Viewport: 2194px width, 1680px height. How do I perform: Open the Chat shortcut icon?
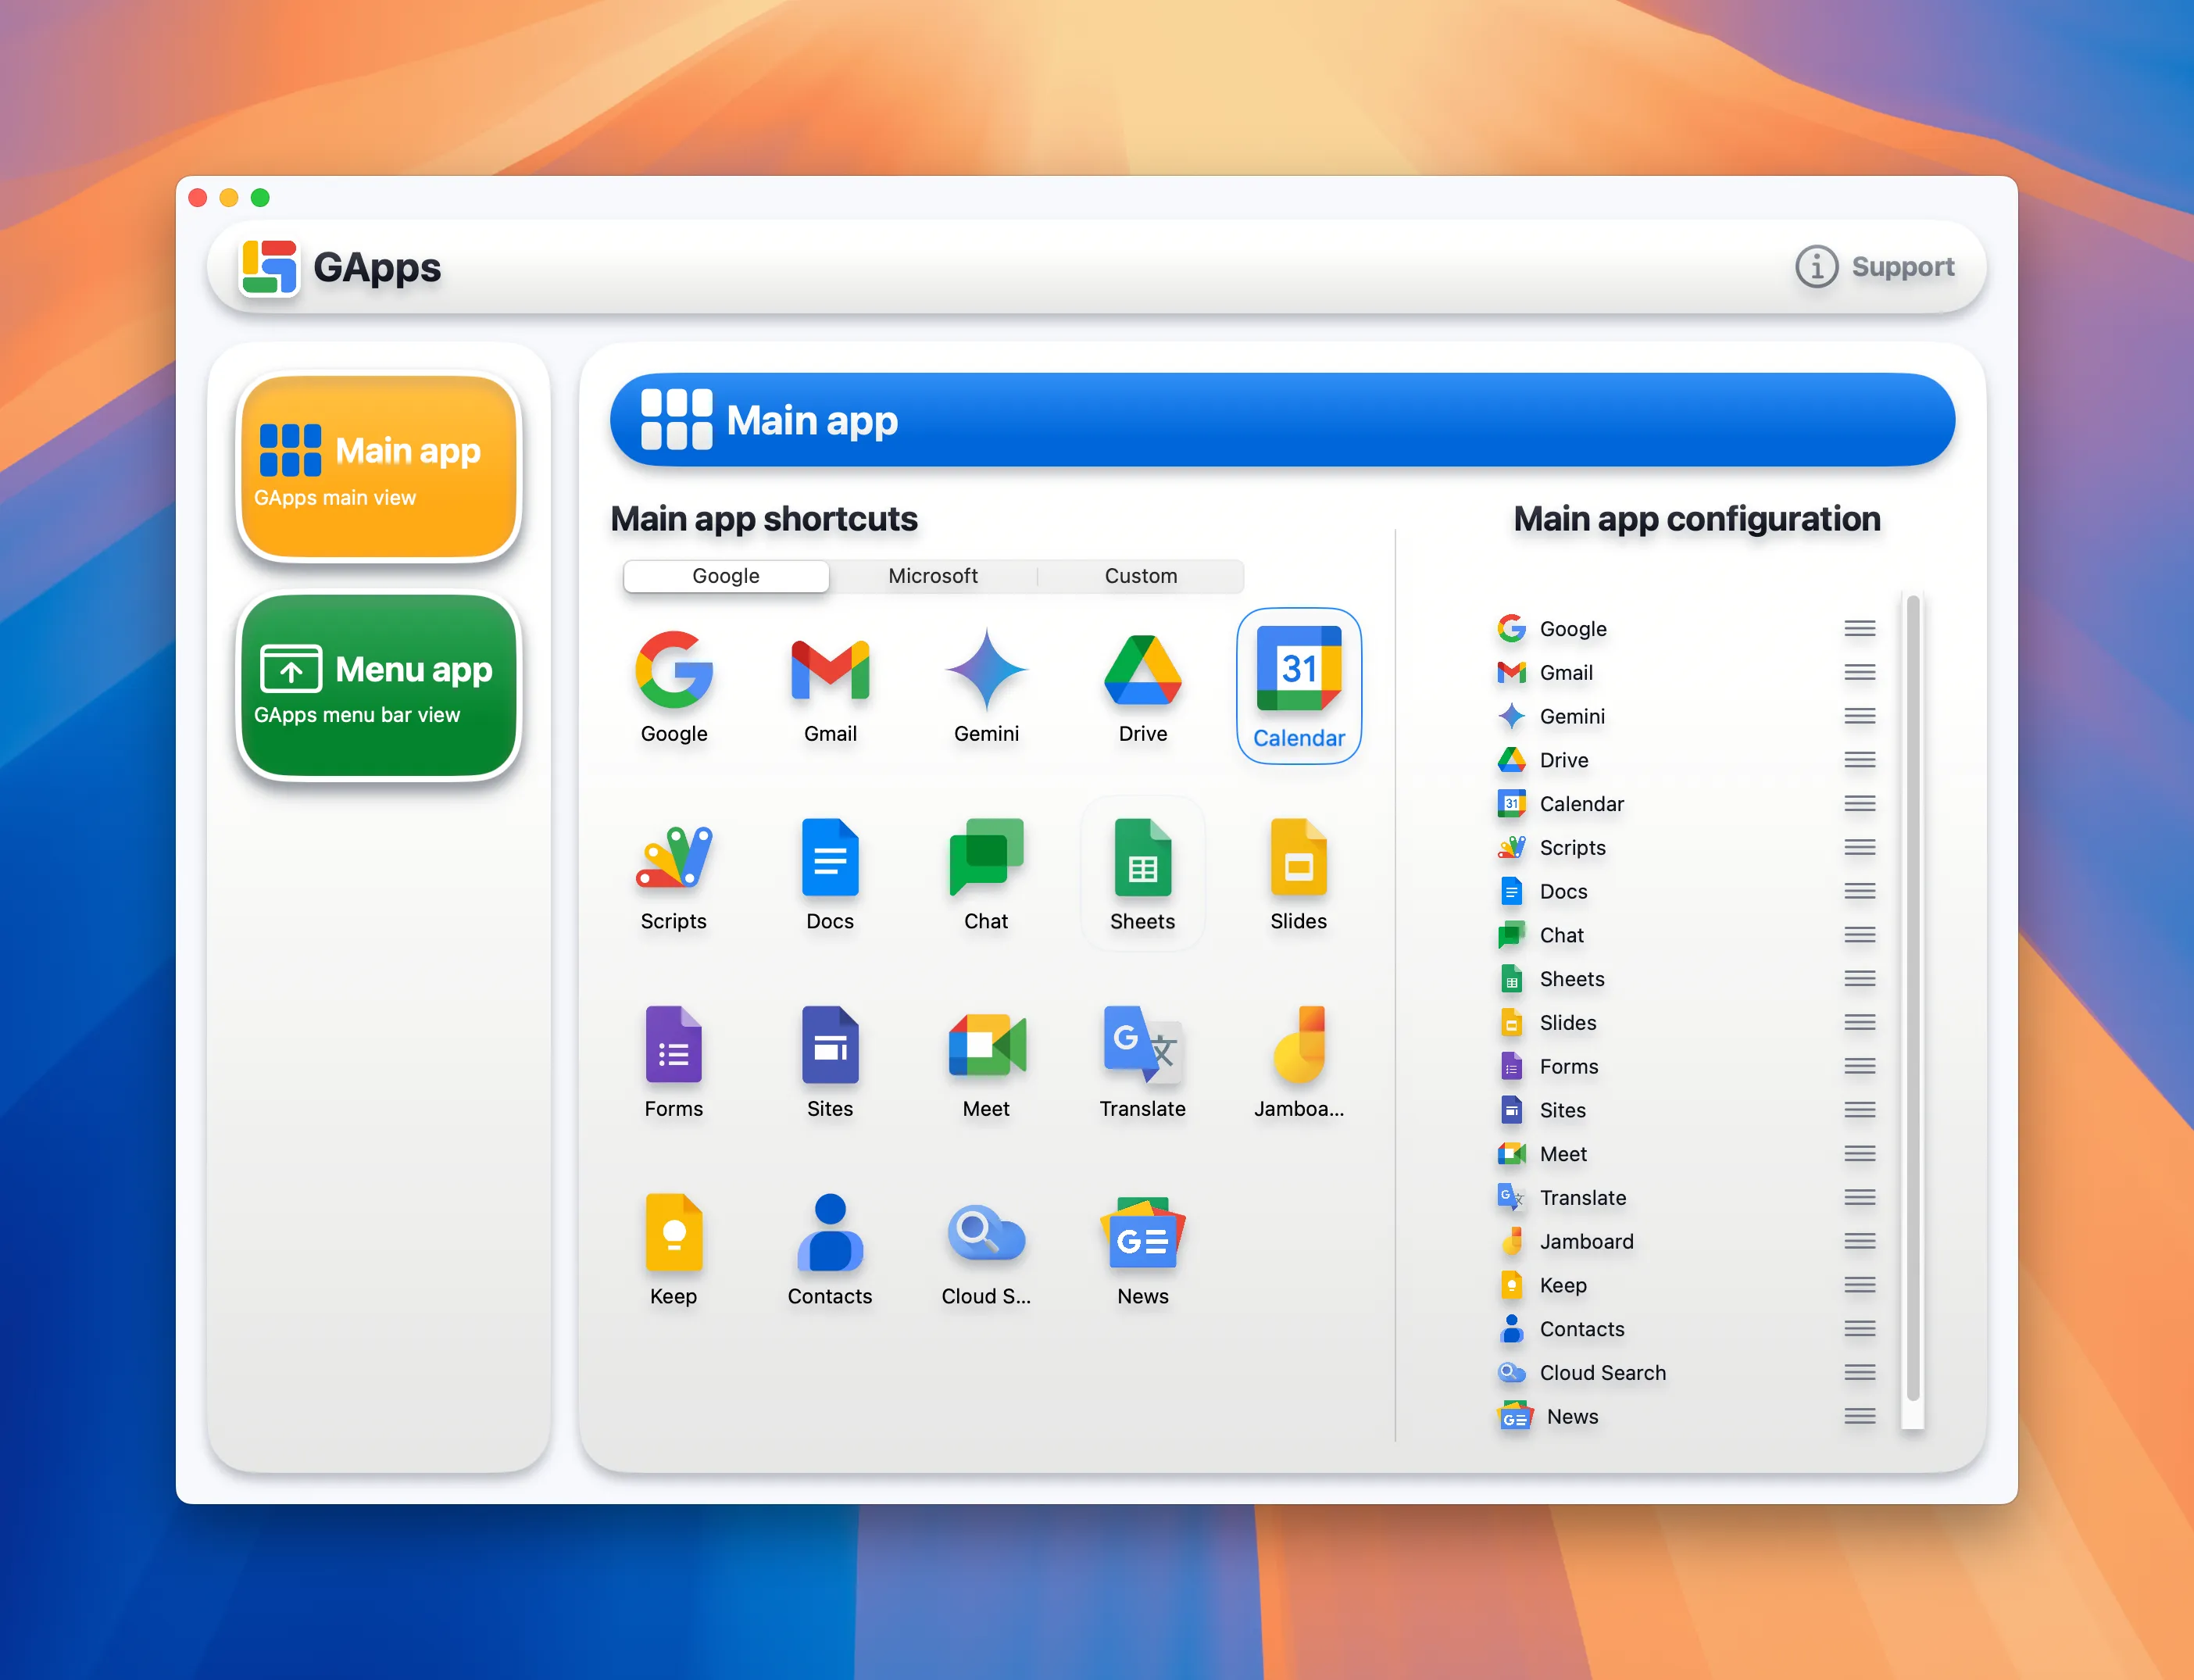click(x=986, y=858)
